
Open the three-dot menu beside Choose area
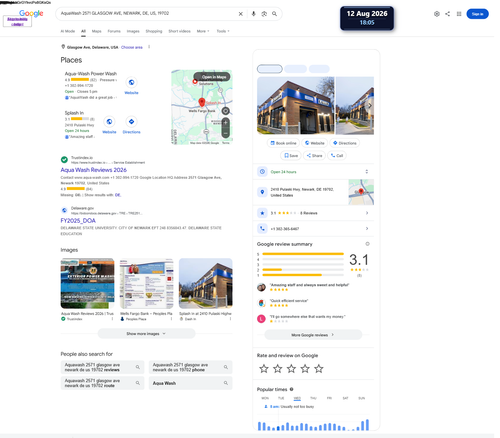[x=149, y=47]
